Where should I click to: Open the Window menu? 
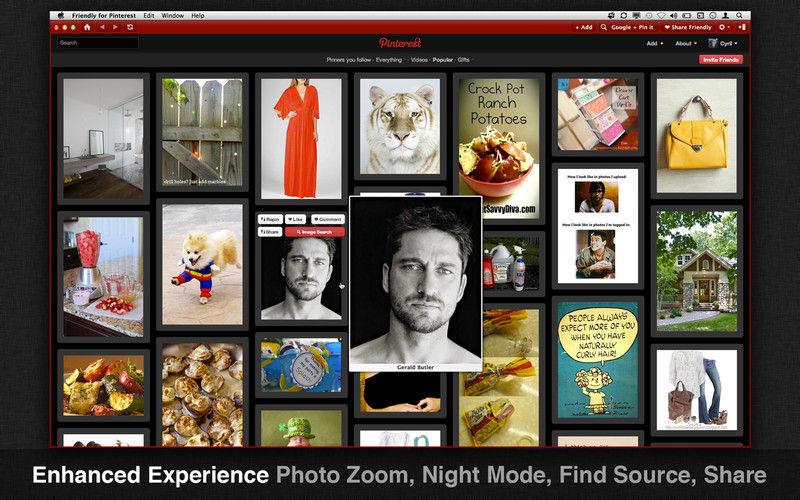click(172, 16)
